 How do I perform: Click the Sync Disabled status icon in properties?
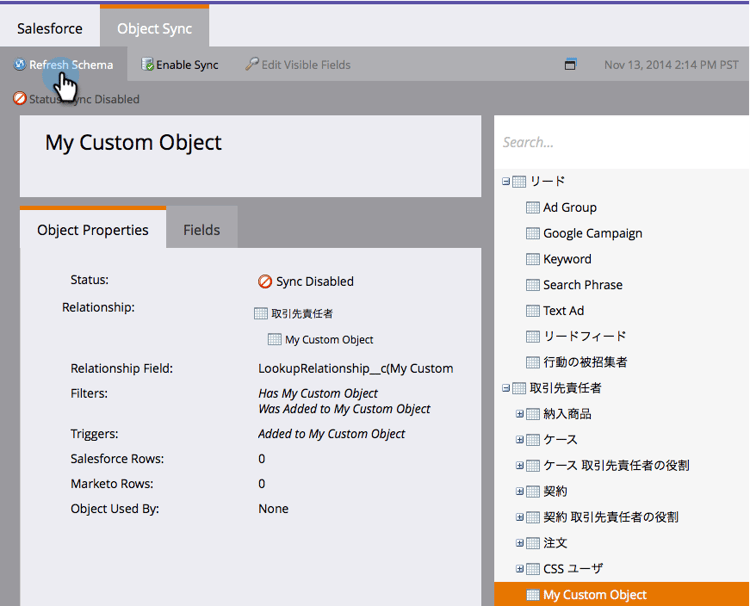coord(265,281)
